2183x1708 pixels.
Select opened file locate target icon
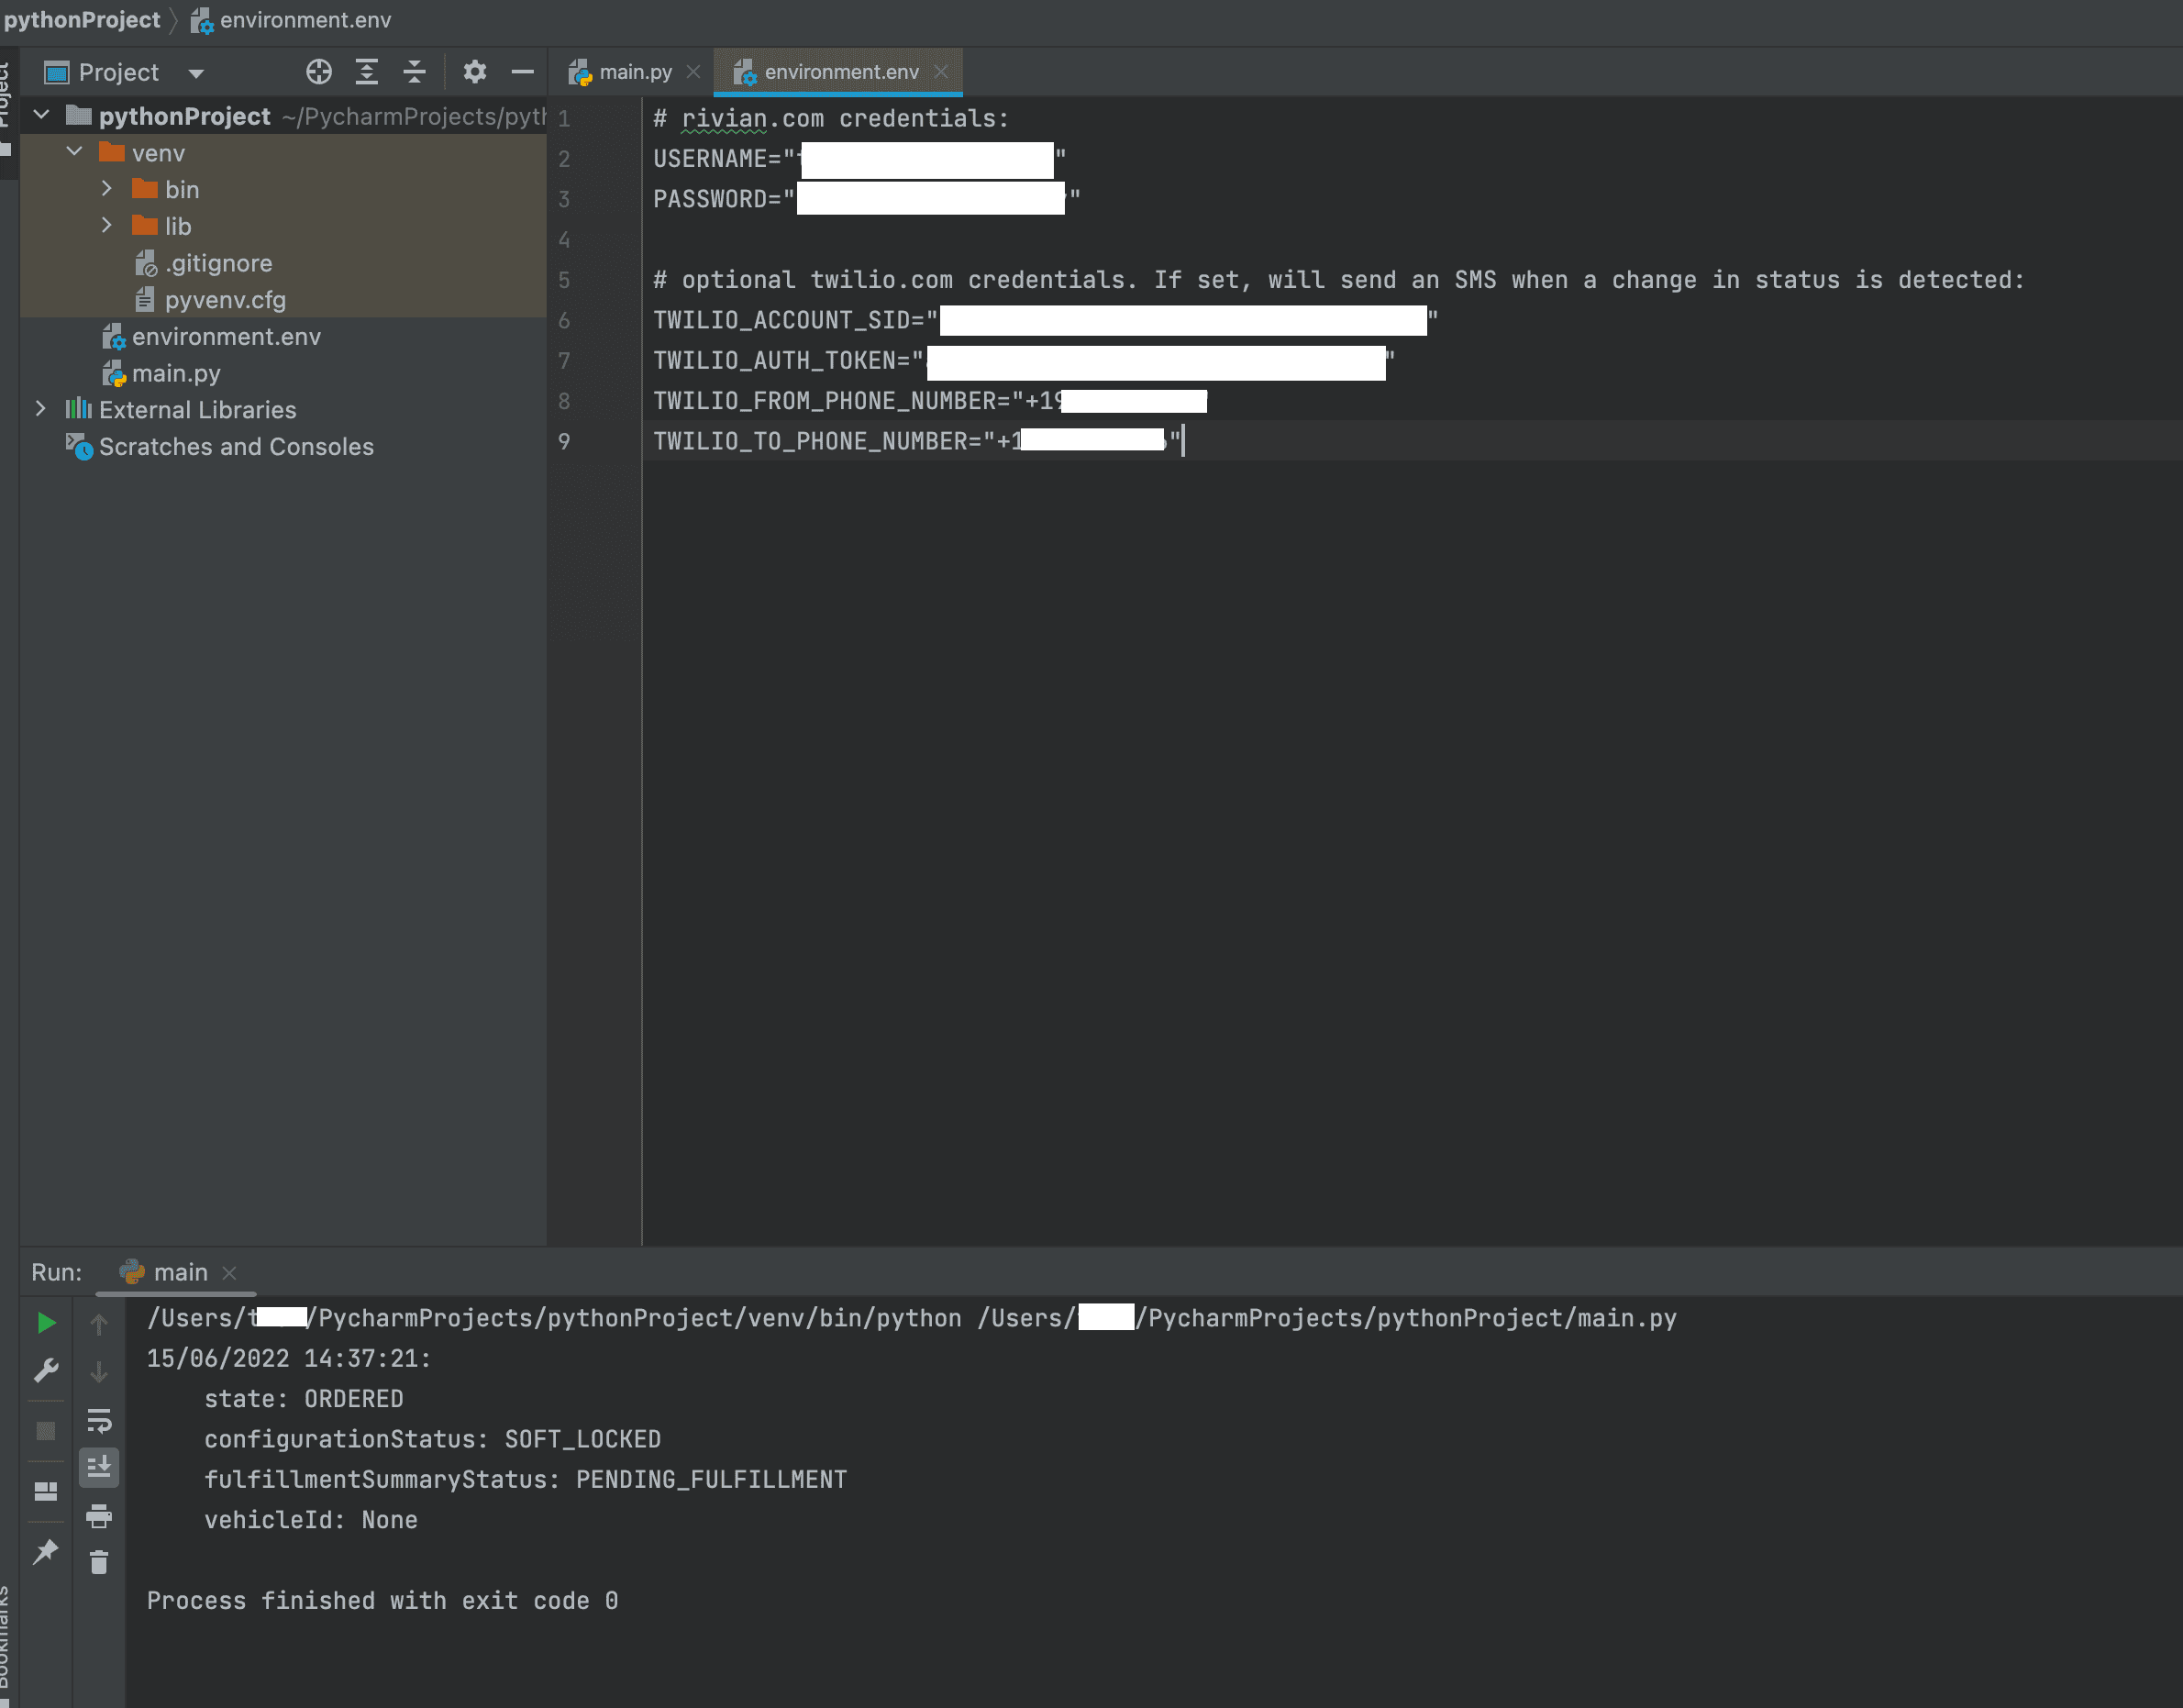(318, 72)
